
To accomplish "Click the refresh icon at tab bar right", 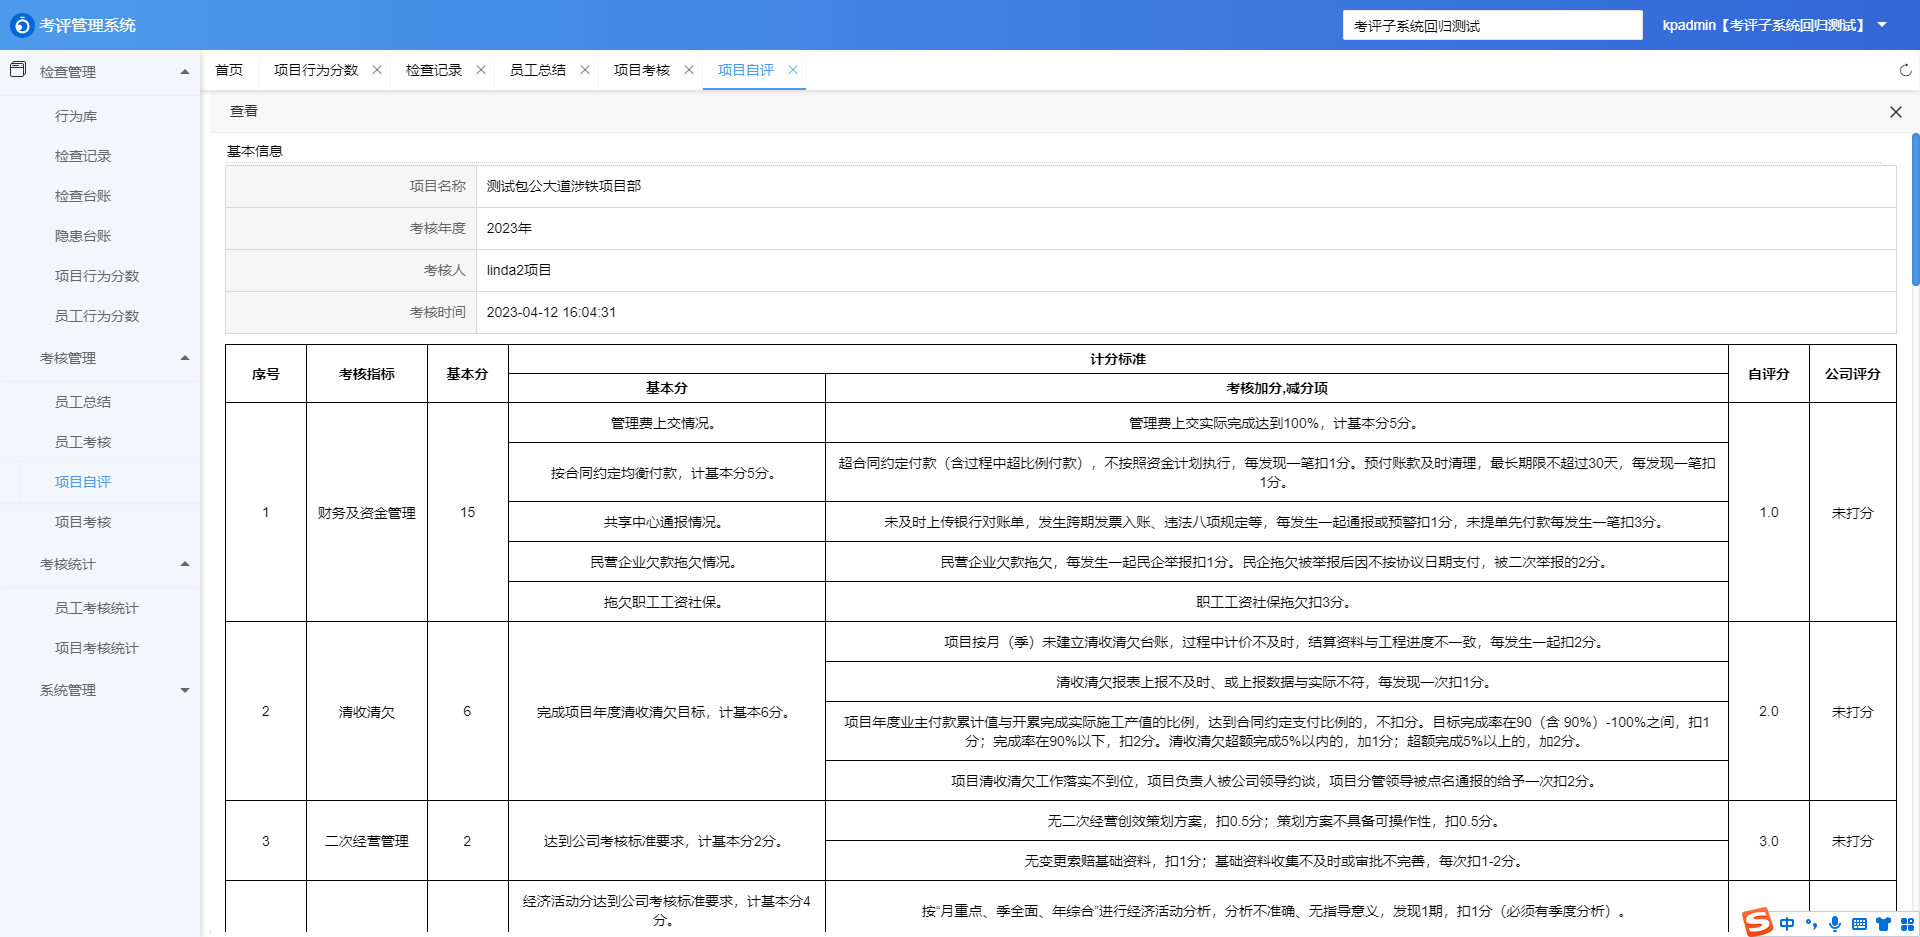I will point(1905,70).
